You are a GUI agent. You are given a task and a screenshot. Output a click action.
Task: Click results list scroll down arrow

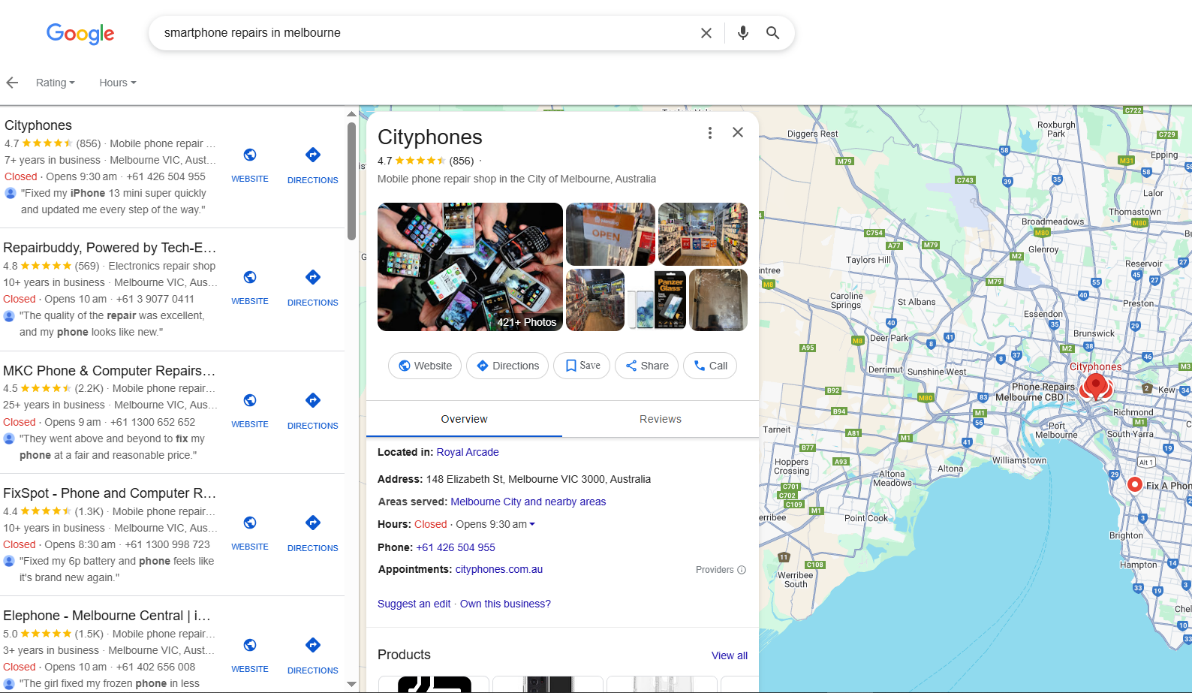(x=351, y=684)
